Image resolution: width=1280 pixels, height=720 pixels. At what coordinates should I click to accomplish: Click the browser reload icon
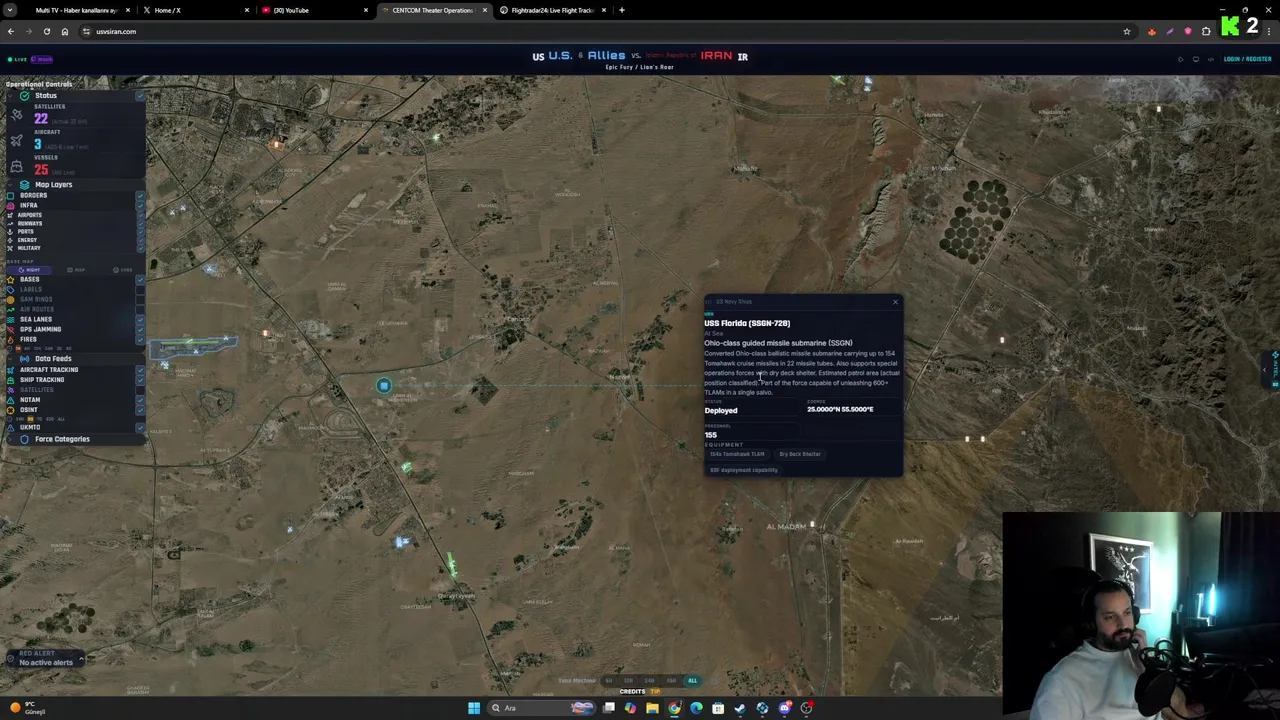click(46, 31)
